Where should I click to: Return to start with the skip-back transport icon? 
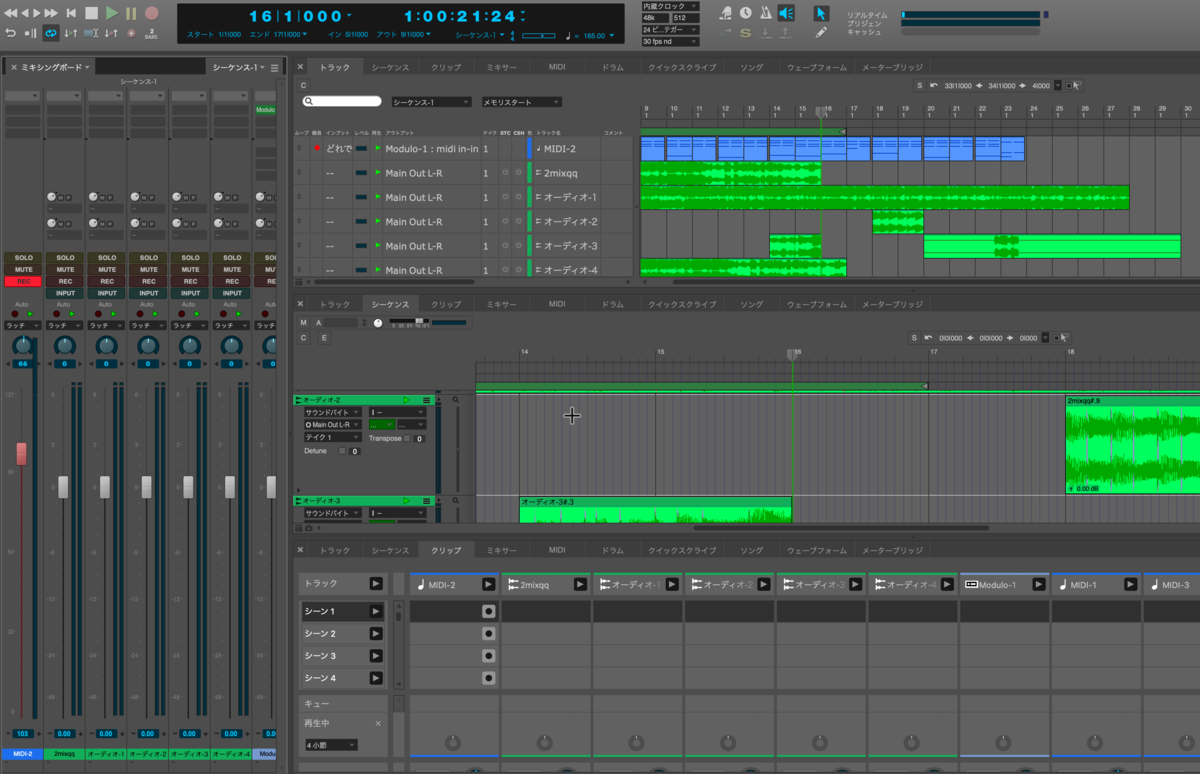[x=71, y=13]
